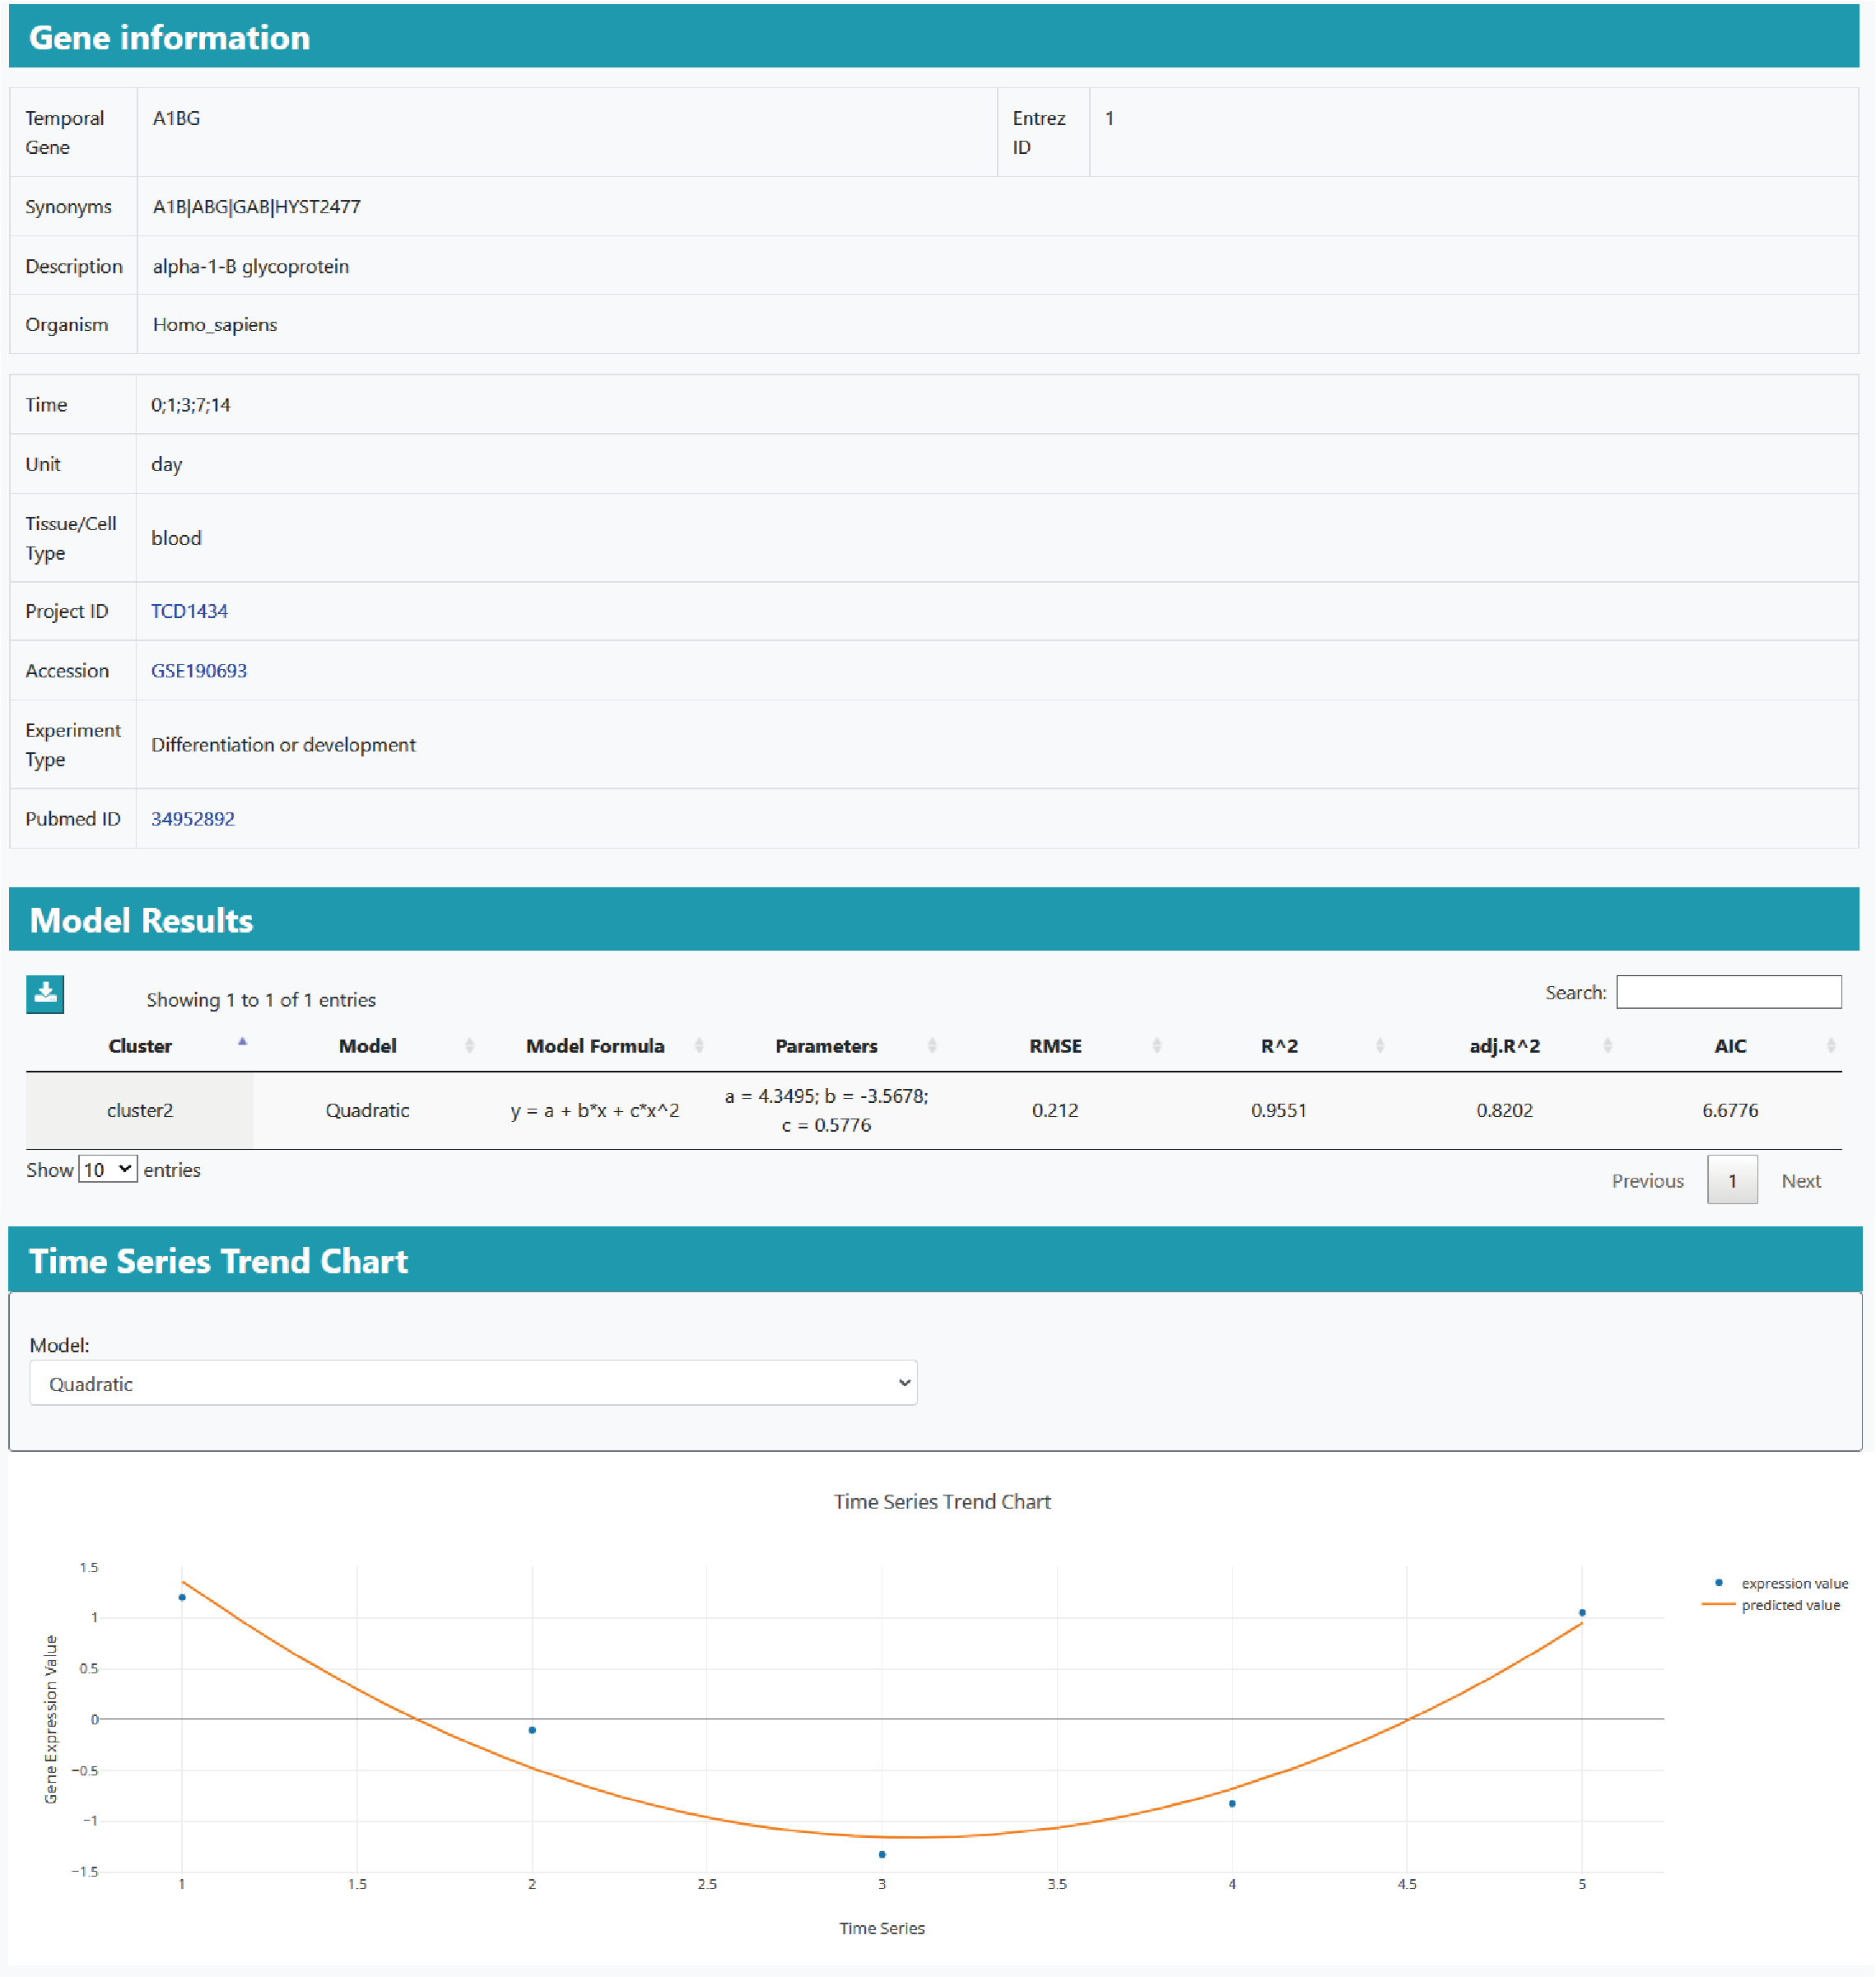
Task: Open Show entries count dropdown
Action: (107, 1169)
